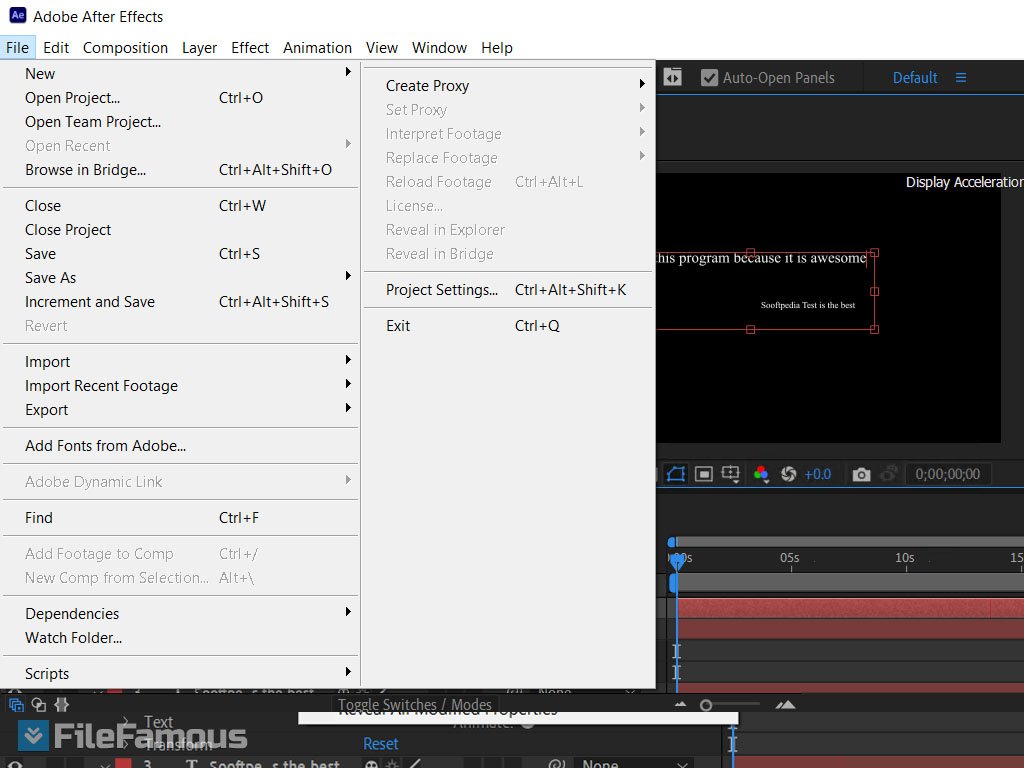This screenshot has height=768, width=1024.
Task: Click the show snapshot icon beside camera
Action: 888,474
